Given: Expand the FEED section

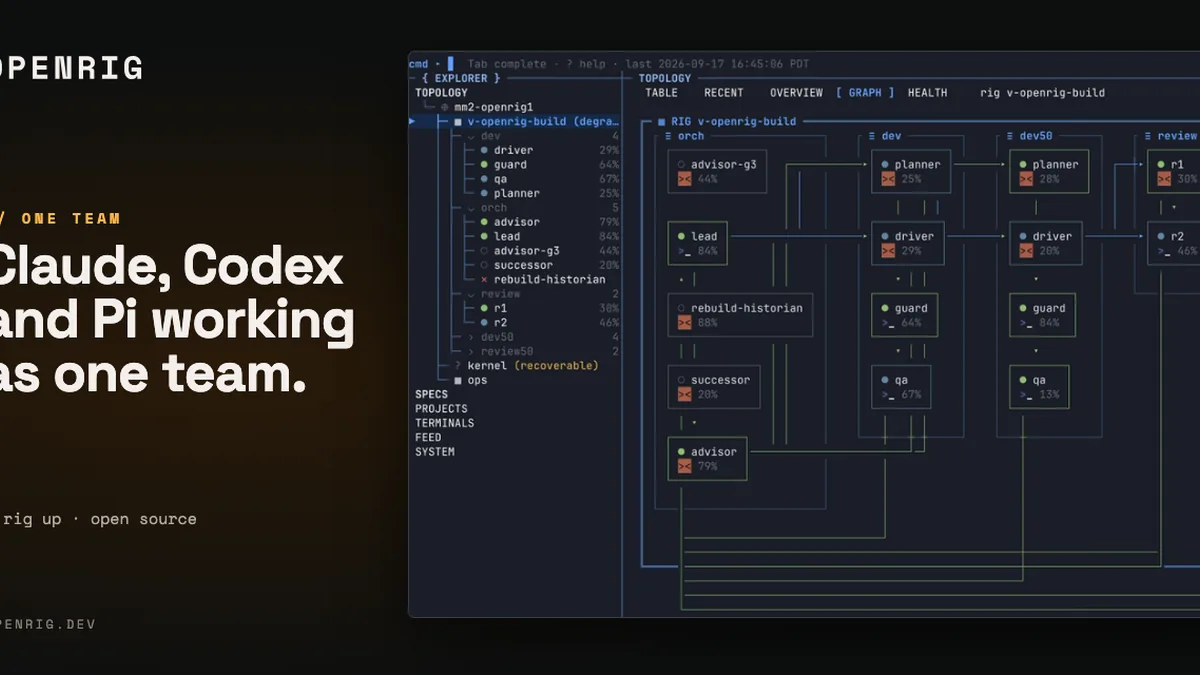Looking at the screenshot, I should tap(428, 438).
